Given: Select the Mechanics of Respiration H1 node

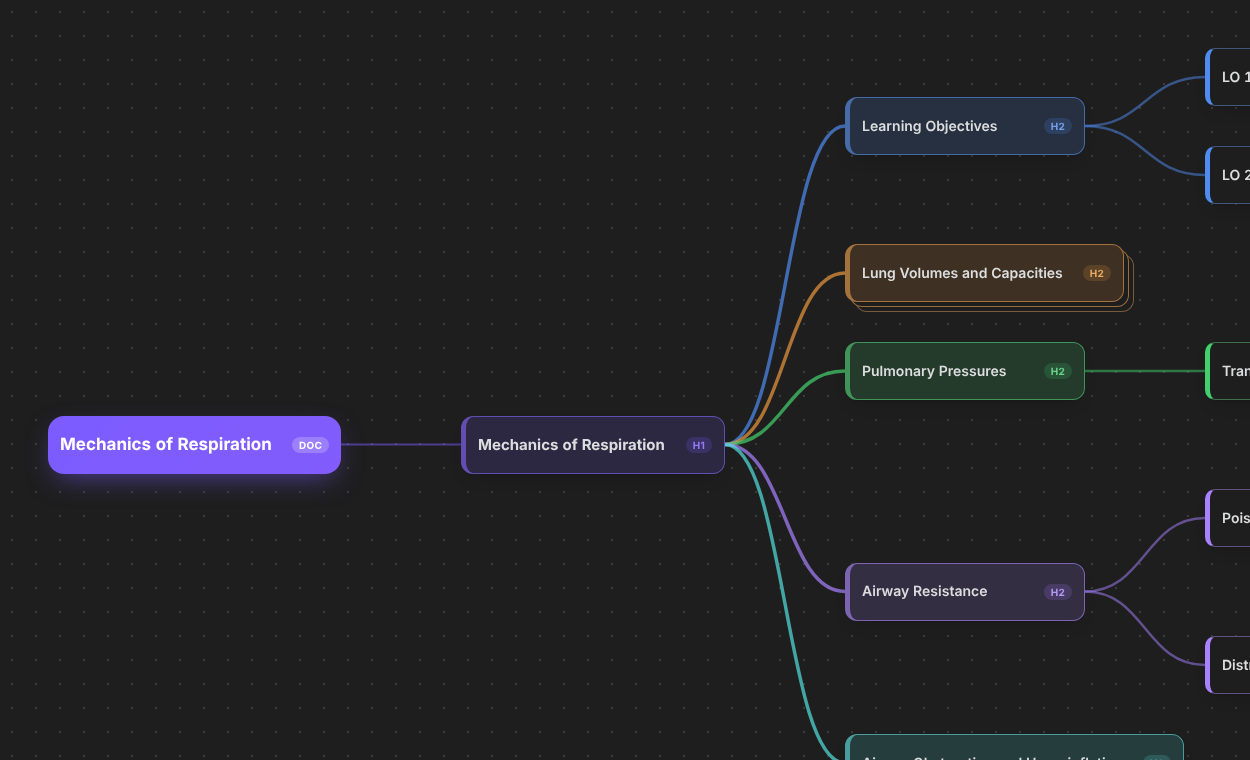Looking at the screenshot, I should coord(593,445).
